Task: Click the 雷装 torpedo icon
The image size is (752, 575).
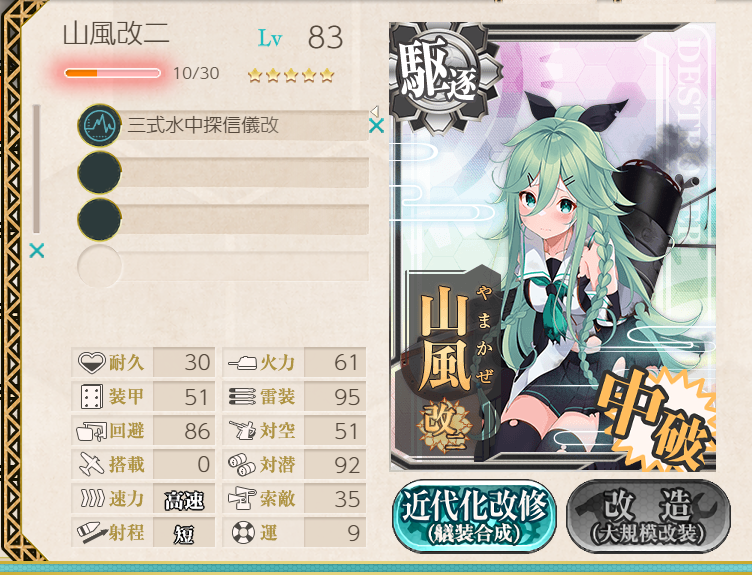Action: click(242, 397)
